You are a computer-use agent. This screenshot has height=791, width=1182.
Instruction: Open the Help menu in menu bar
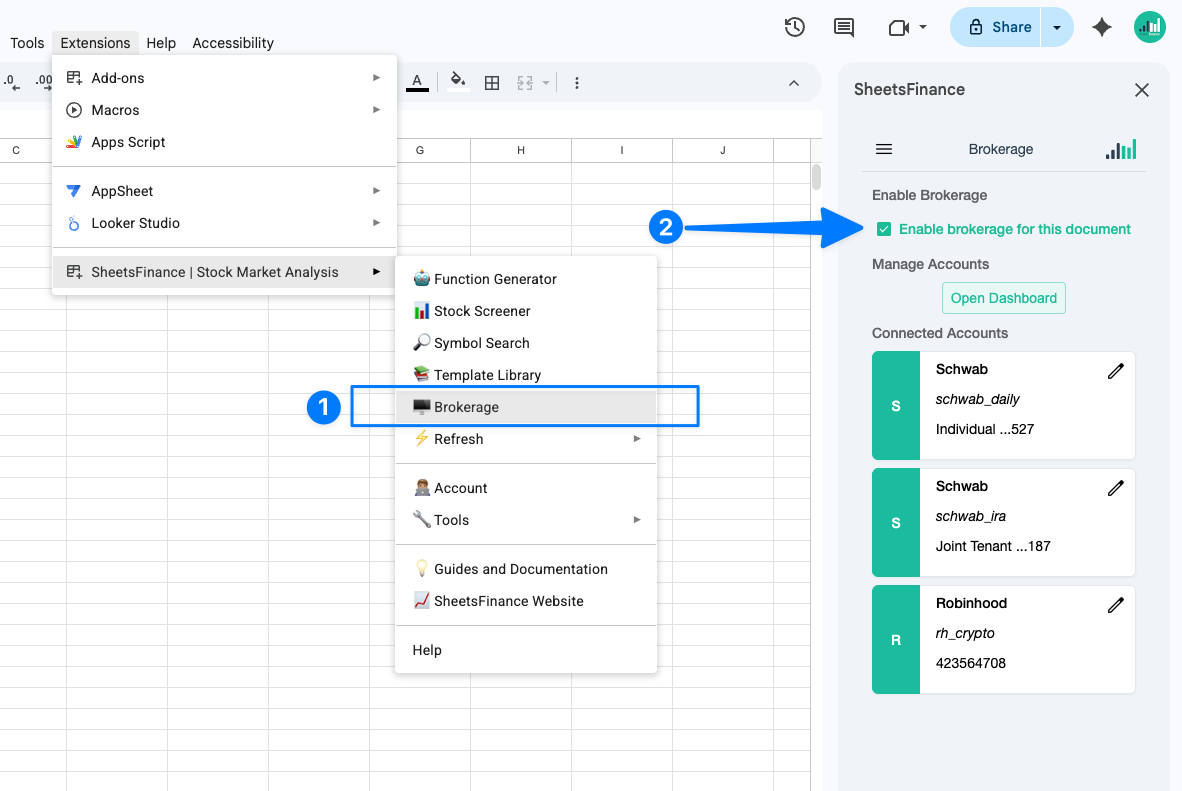coord(161,43)
